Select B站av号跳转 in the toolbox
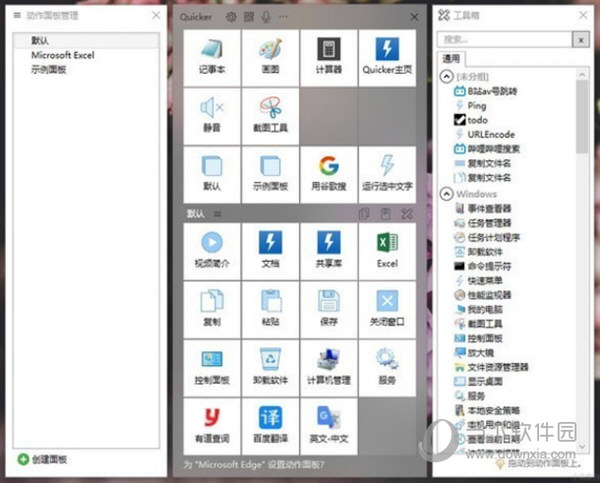Image resolution: width=600 pixels, height=483 pixels. 485,91
